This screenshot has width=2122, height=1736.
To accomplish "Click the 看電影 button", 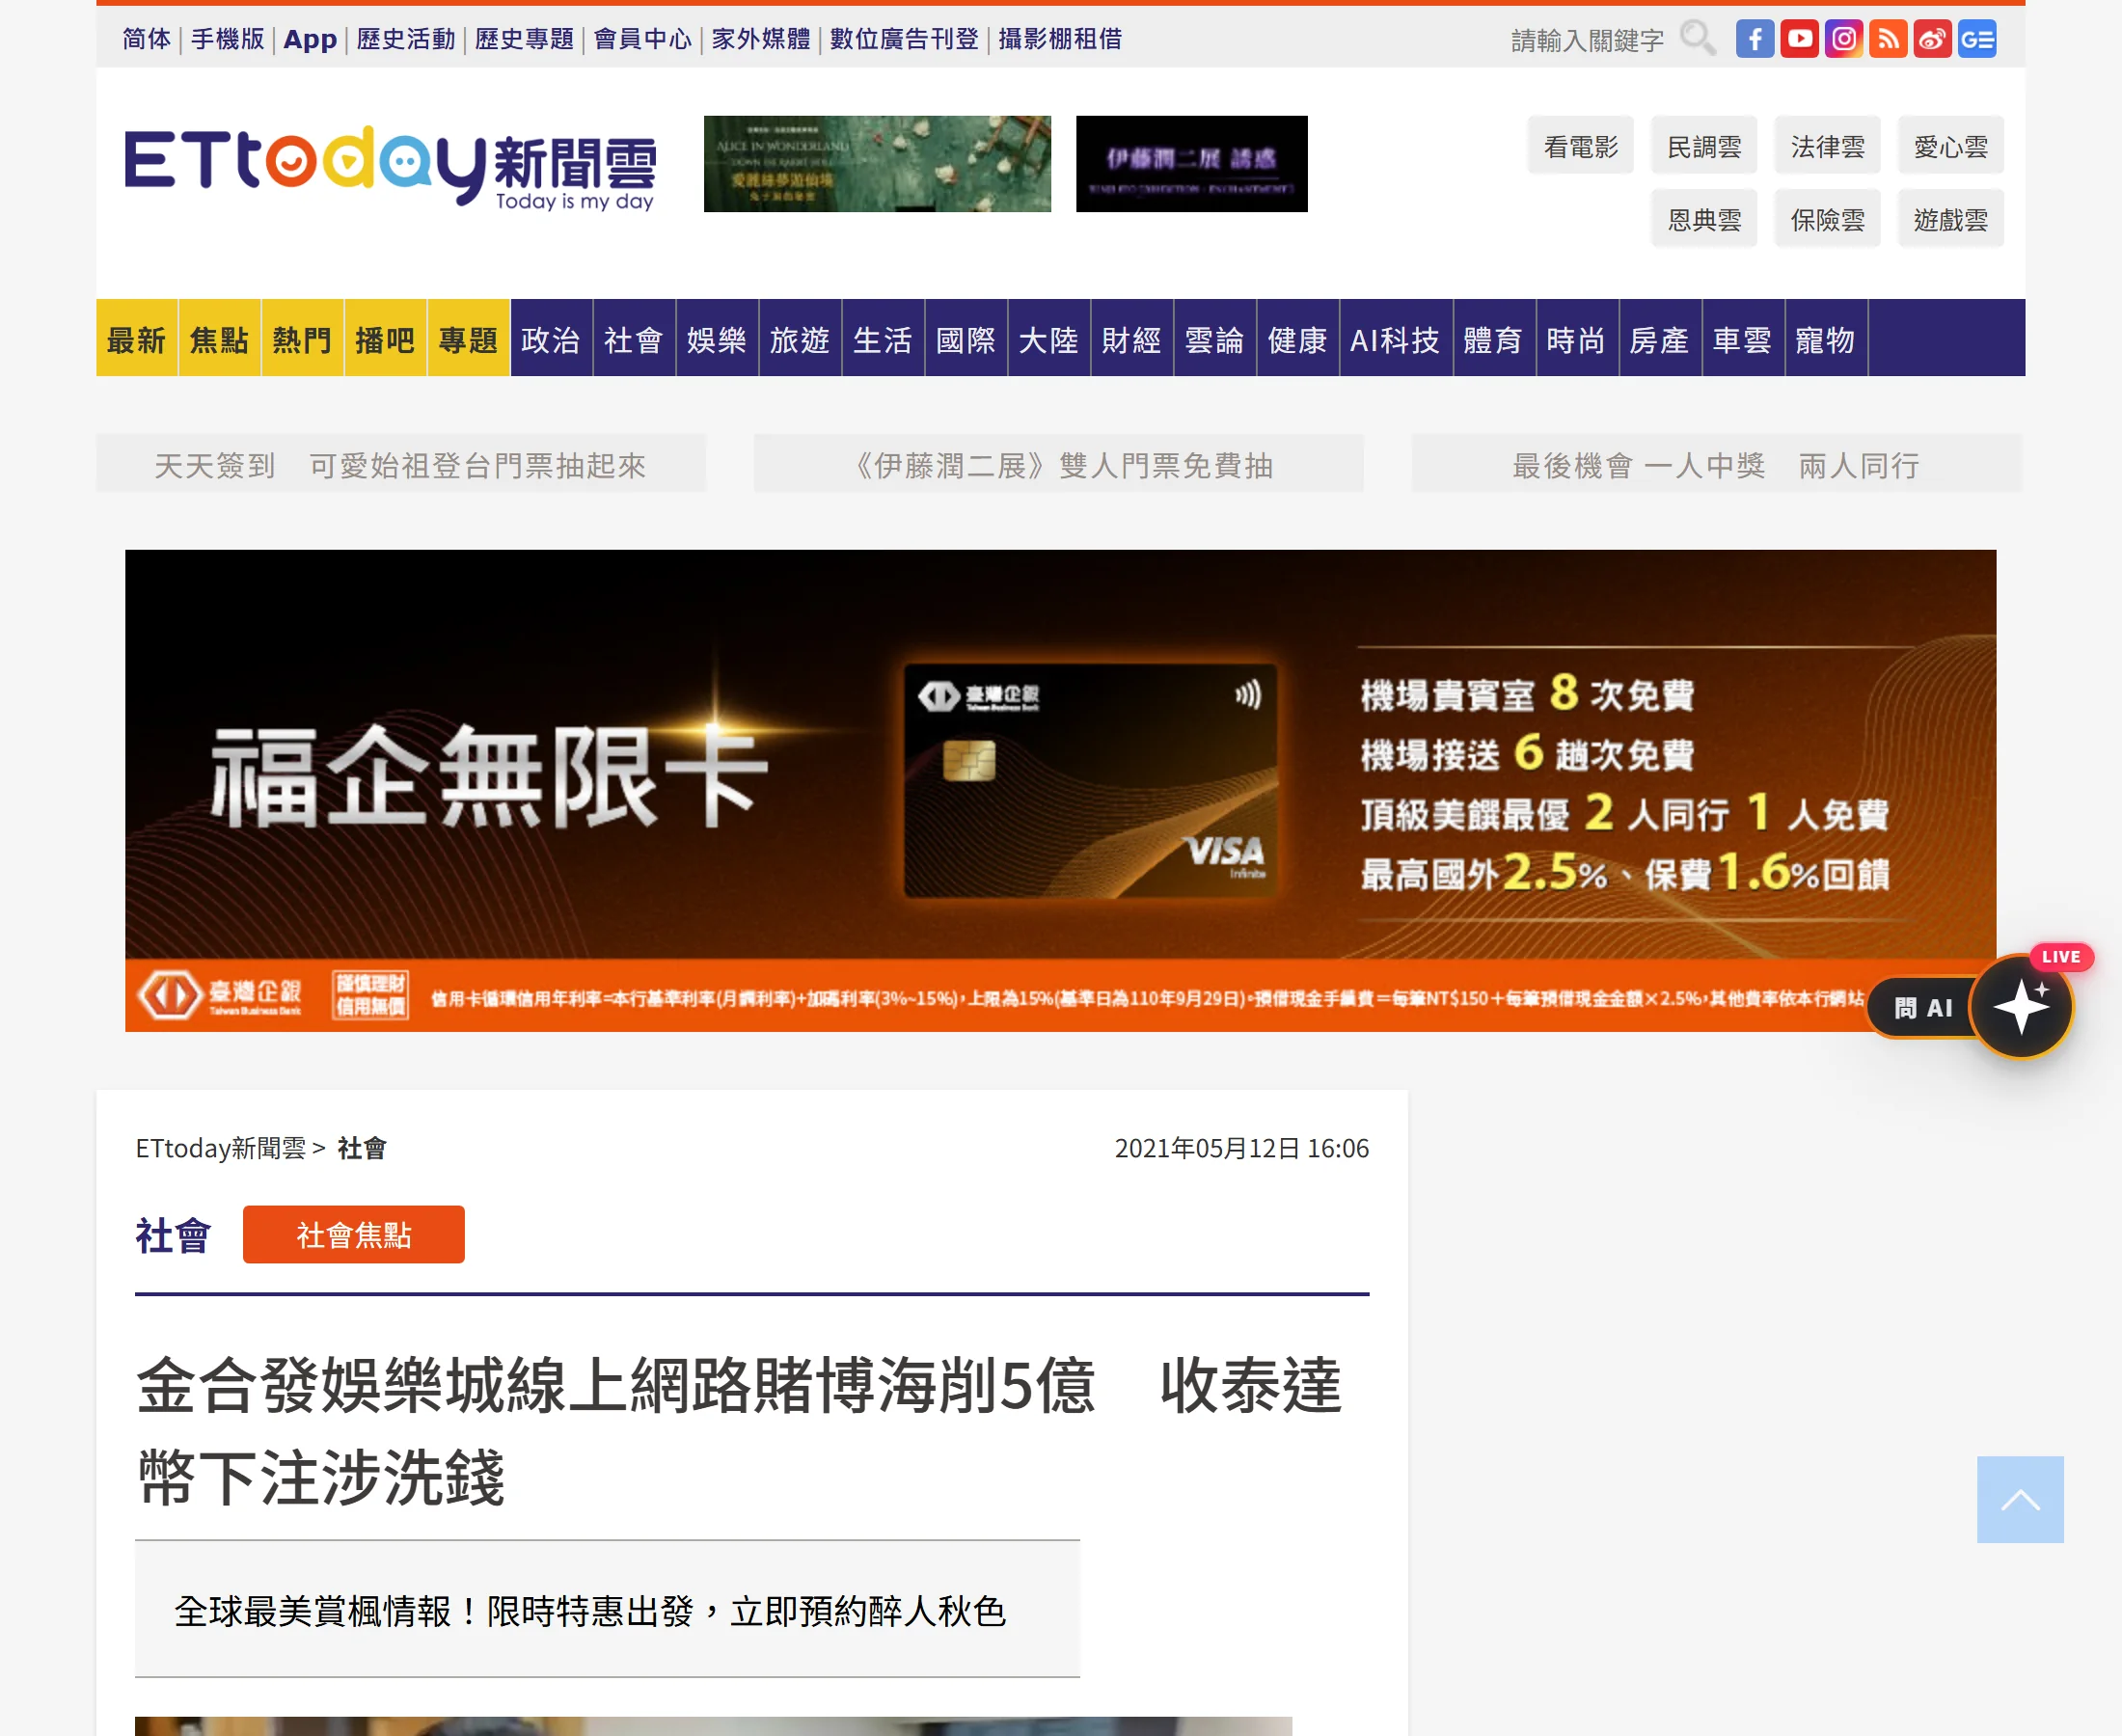I will [1580, 146].
